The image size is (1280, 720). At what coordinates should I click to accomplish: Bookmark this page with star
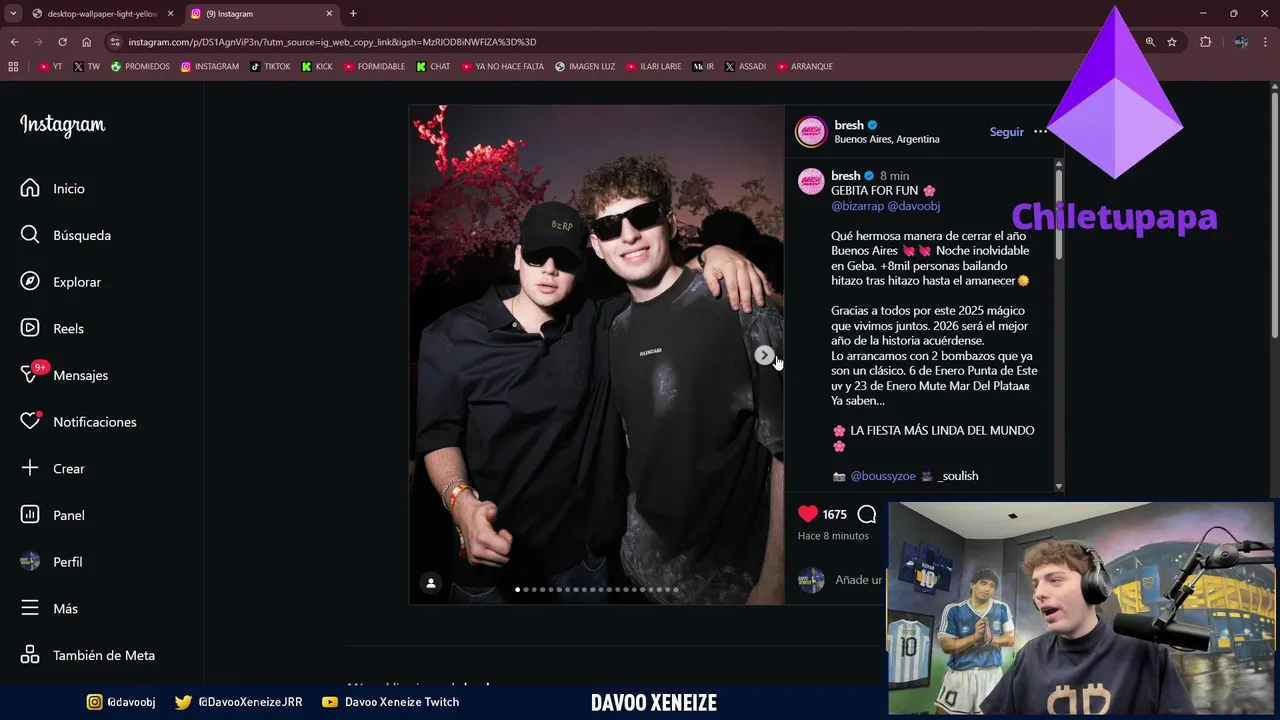(1172, 42)
